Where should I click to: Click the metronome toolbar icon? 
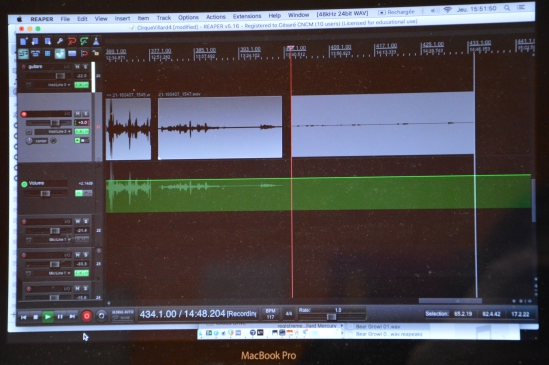coord(96,41)
